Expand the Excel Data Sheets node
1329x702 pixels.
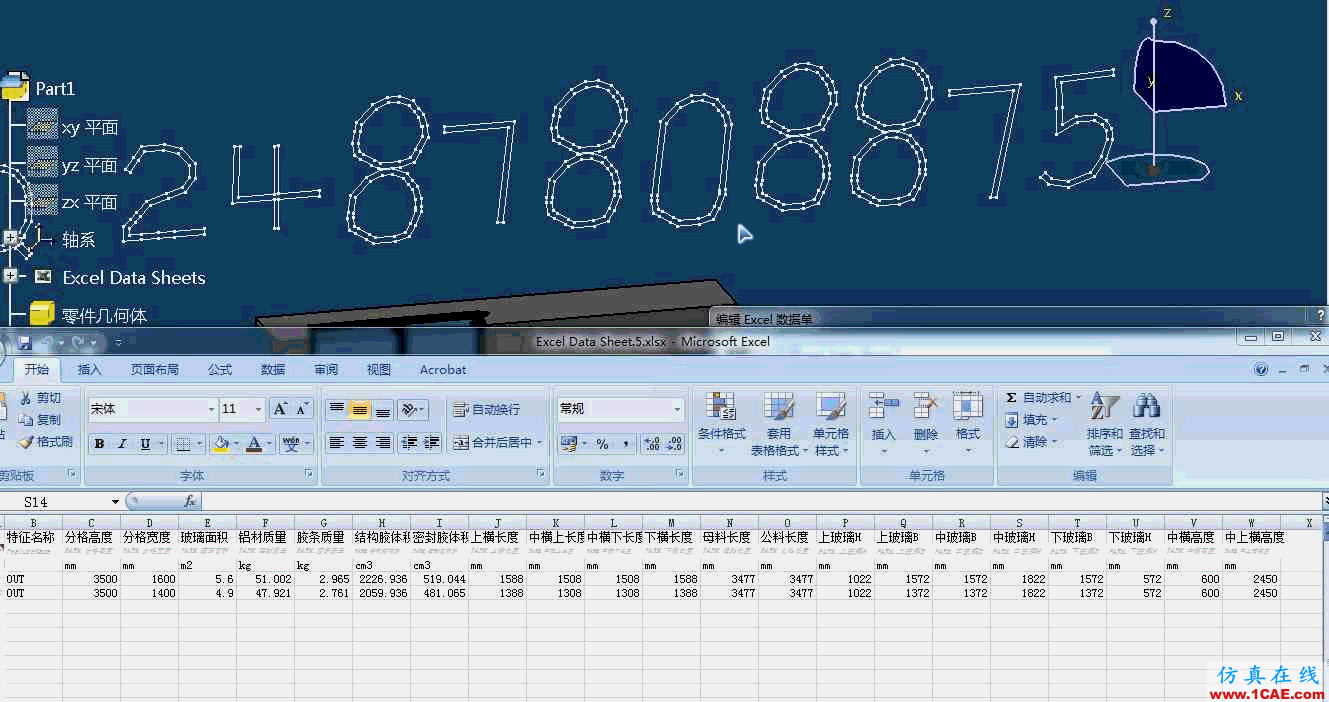point(11,276)
